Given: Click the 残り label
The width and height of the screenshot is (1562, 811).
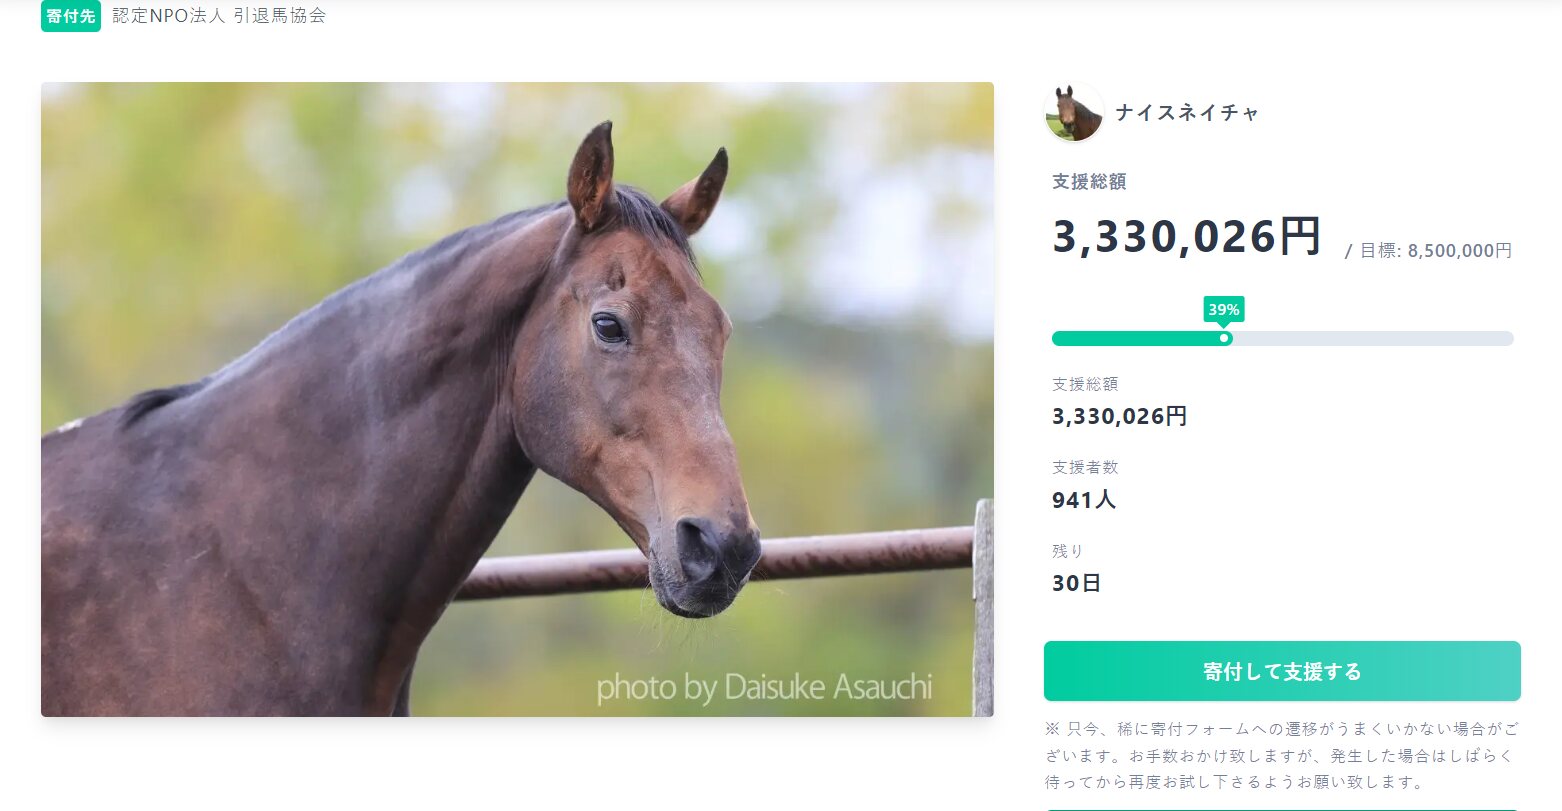Looking at the screenshot, I should (1067, 551).
